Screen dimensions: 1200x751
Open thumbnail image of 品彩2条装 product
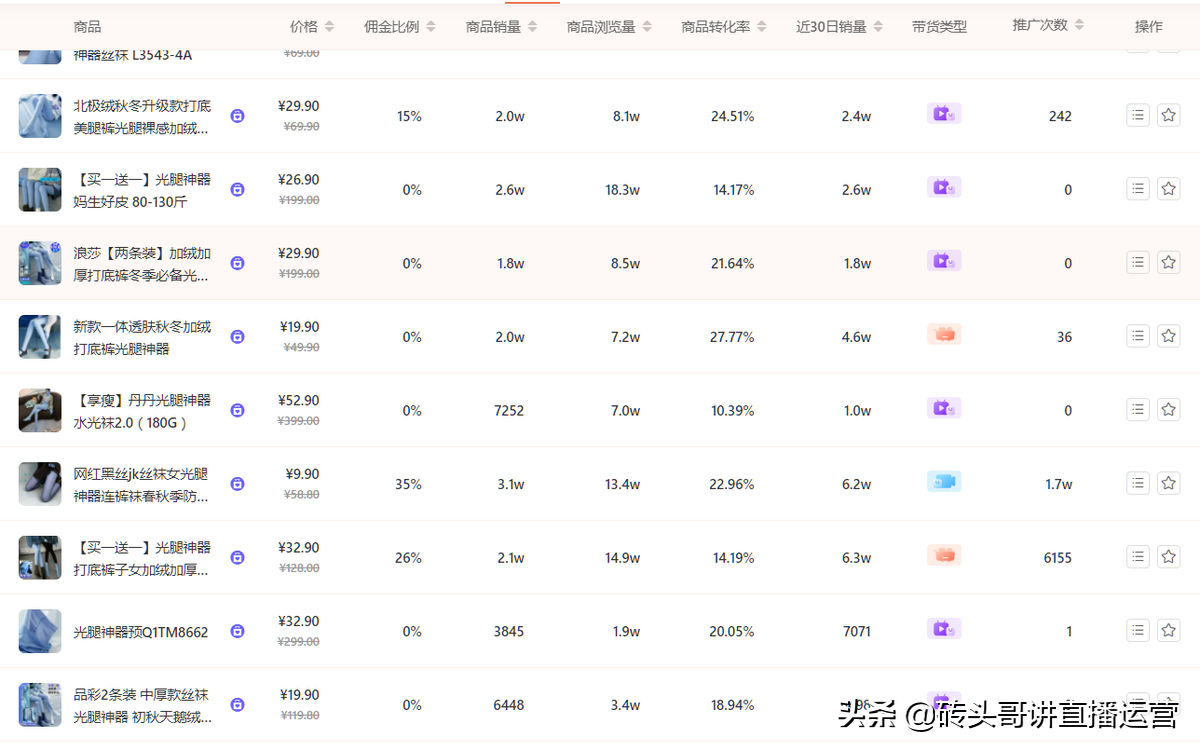click(x=40, y=705)
